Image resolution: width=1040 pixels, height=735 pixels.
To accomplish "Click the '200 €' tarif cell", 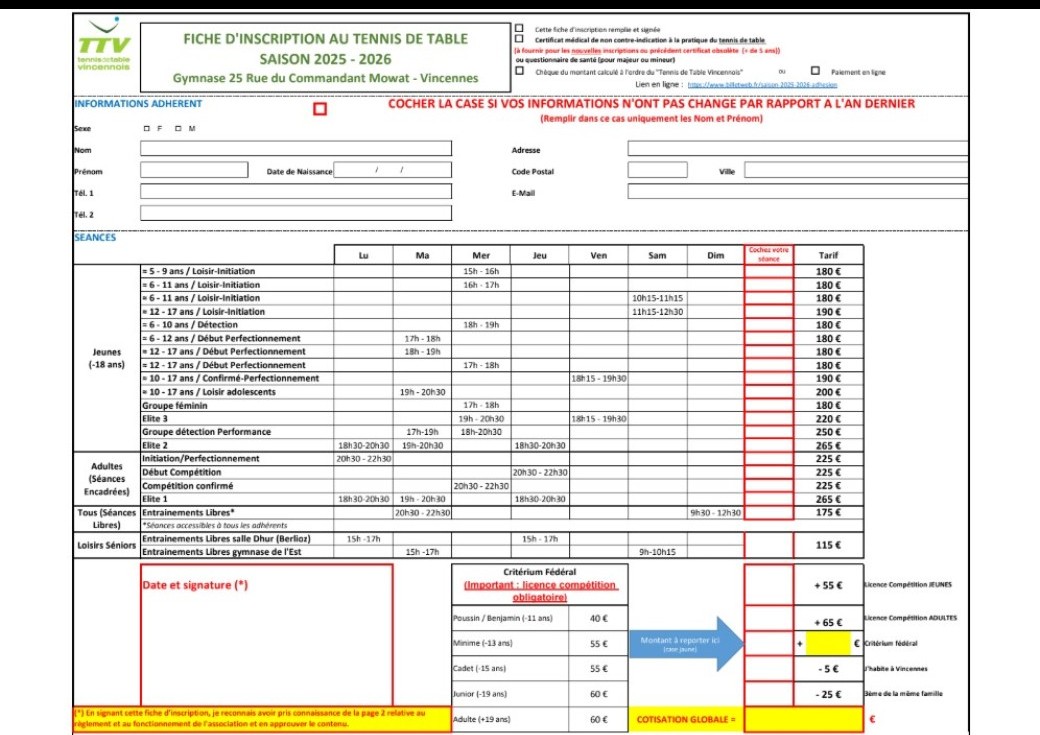I will point(828,392).
